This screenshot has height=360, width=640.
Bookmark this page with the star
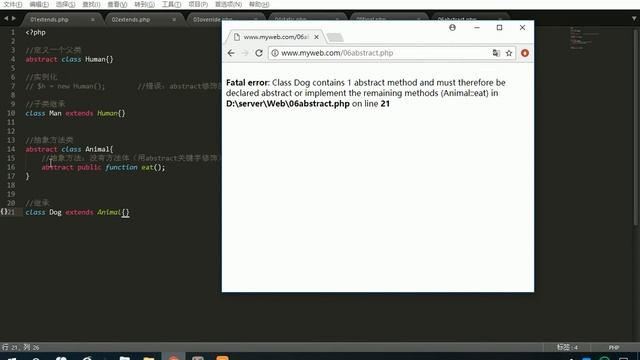point(509,53)
